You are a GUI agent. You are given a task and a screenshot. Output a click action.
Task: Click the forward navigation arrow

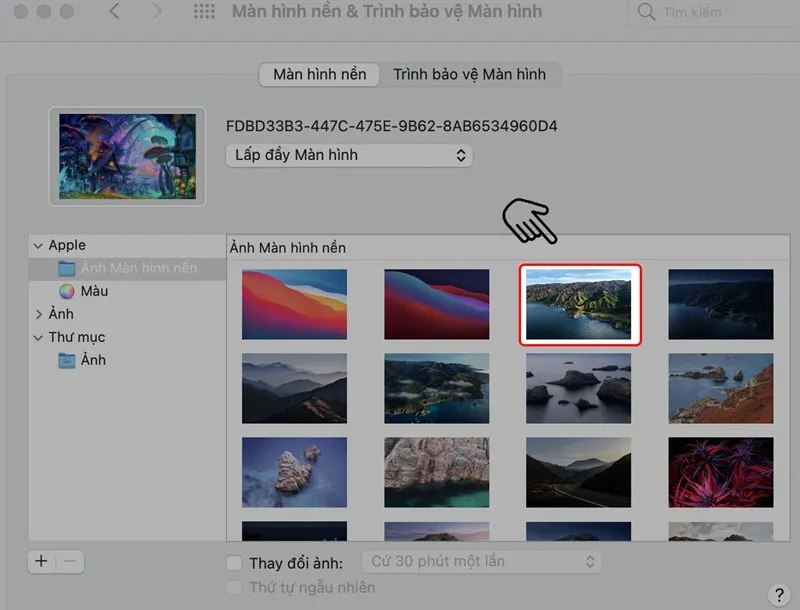coord(155,12)
